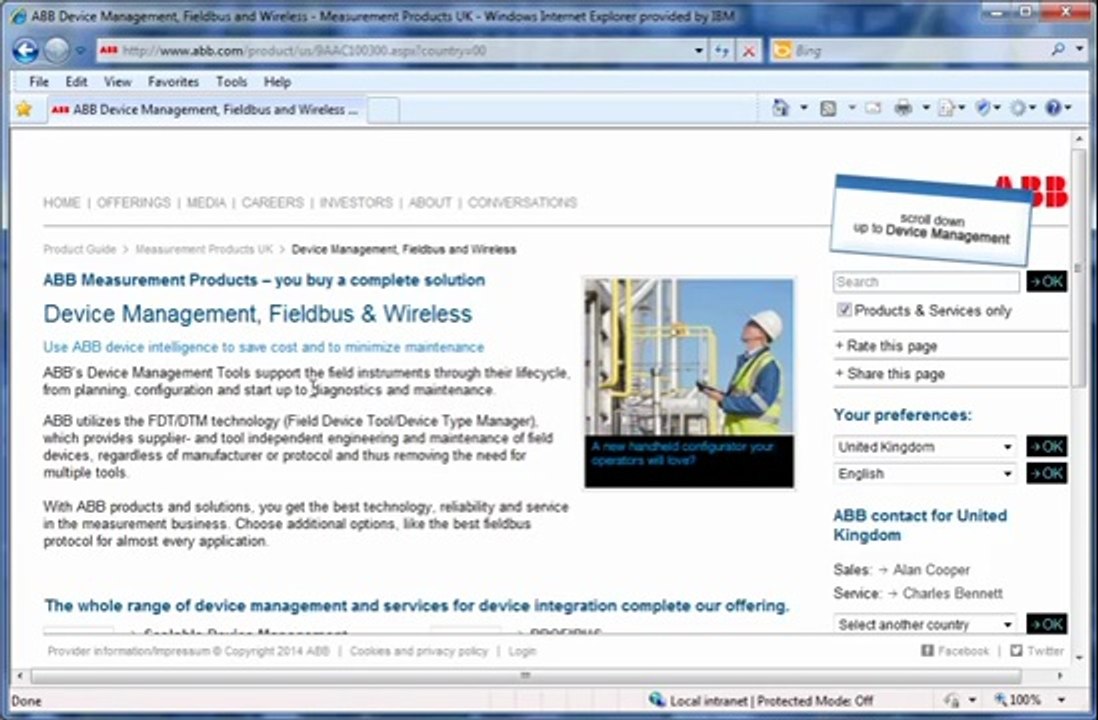Click the ABB site Search field

click(x=926, y=282)
